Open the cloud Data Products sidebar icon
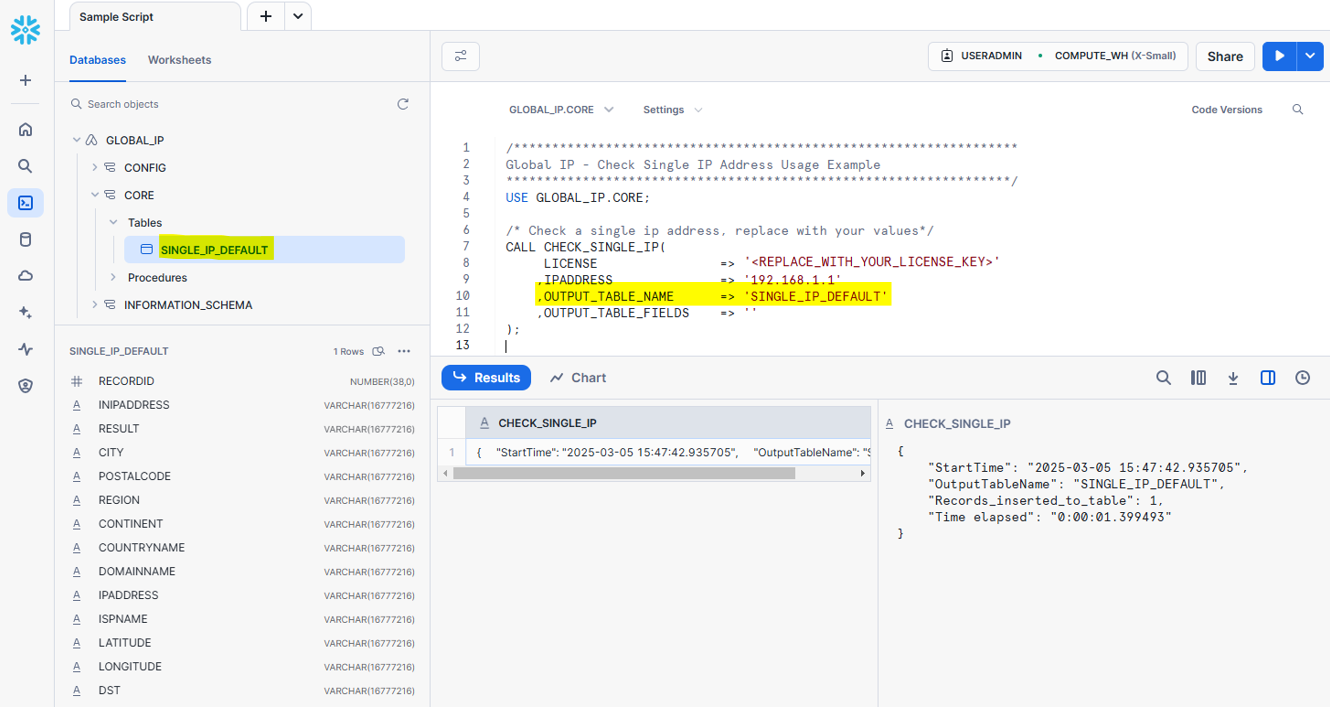The height and width of the screenshot is (711, 1330). point(26,276)
